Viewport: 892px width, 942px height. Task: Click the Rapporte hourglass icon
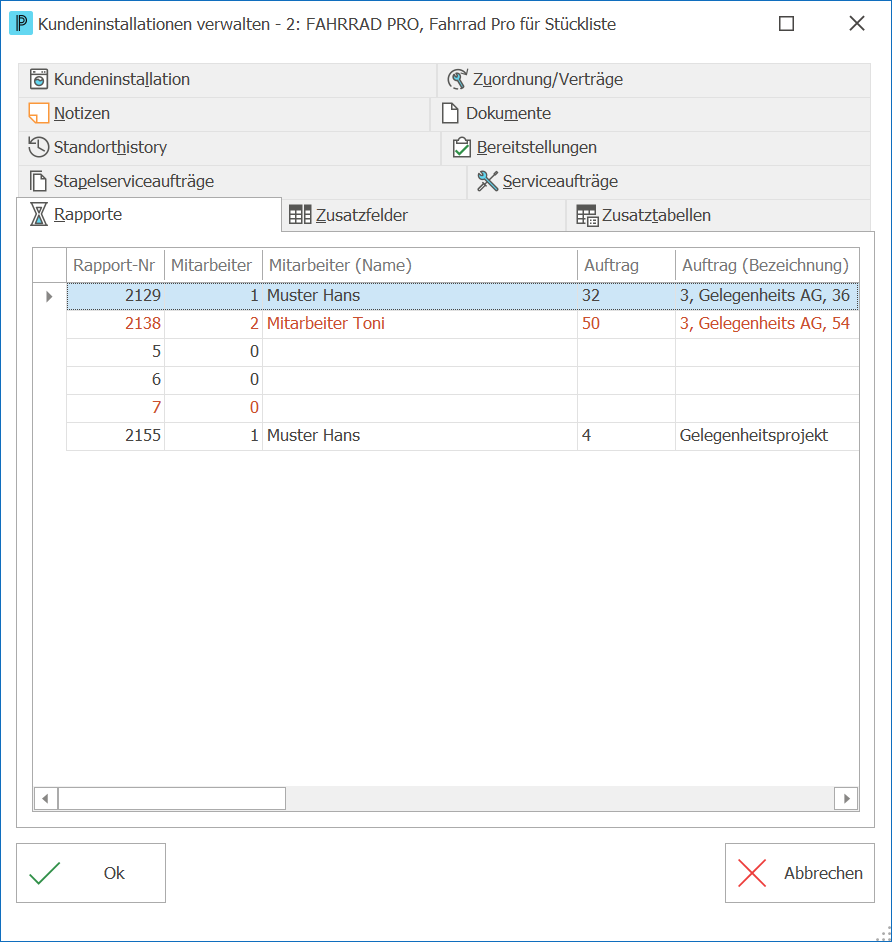(39, 214)
